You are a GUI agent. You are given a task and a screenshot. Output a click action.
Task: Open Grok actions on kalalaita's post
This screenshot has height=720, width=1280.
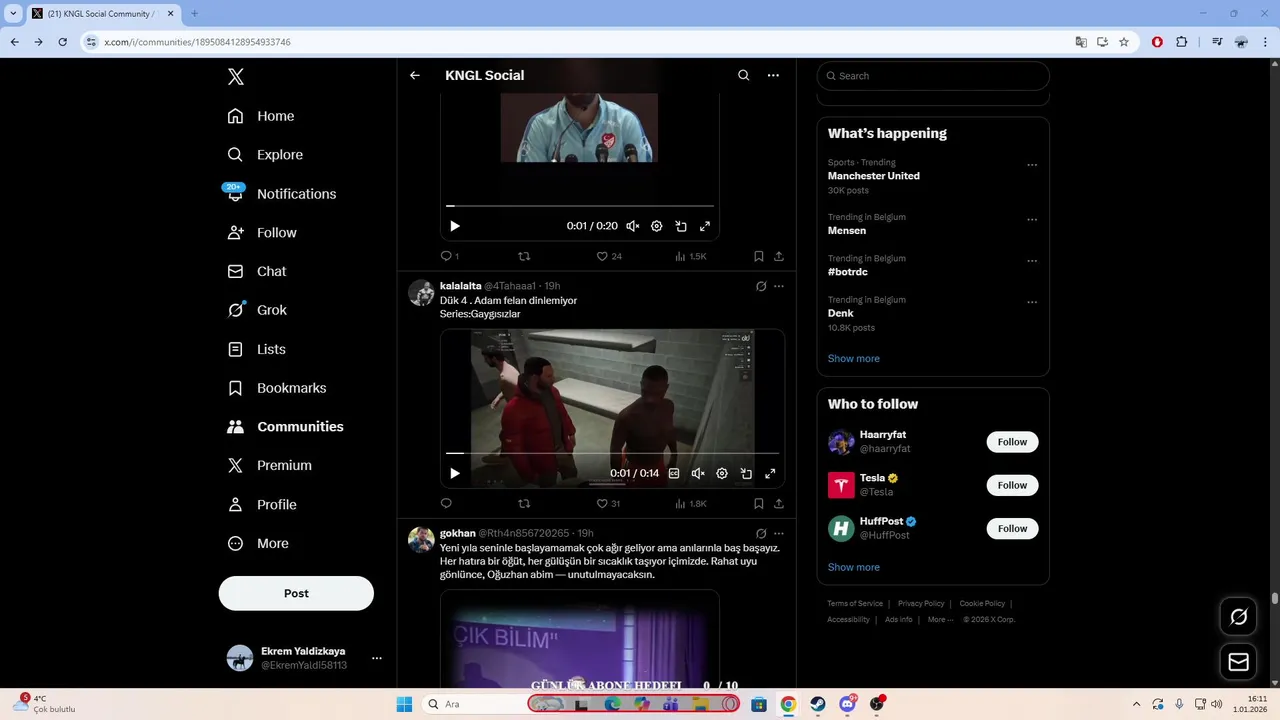(x=761, y=286)
